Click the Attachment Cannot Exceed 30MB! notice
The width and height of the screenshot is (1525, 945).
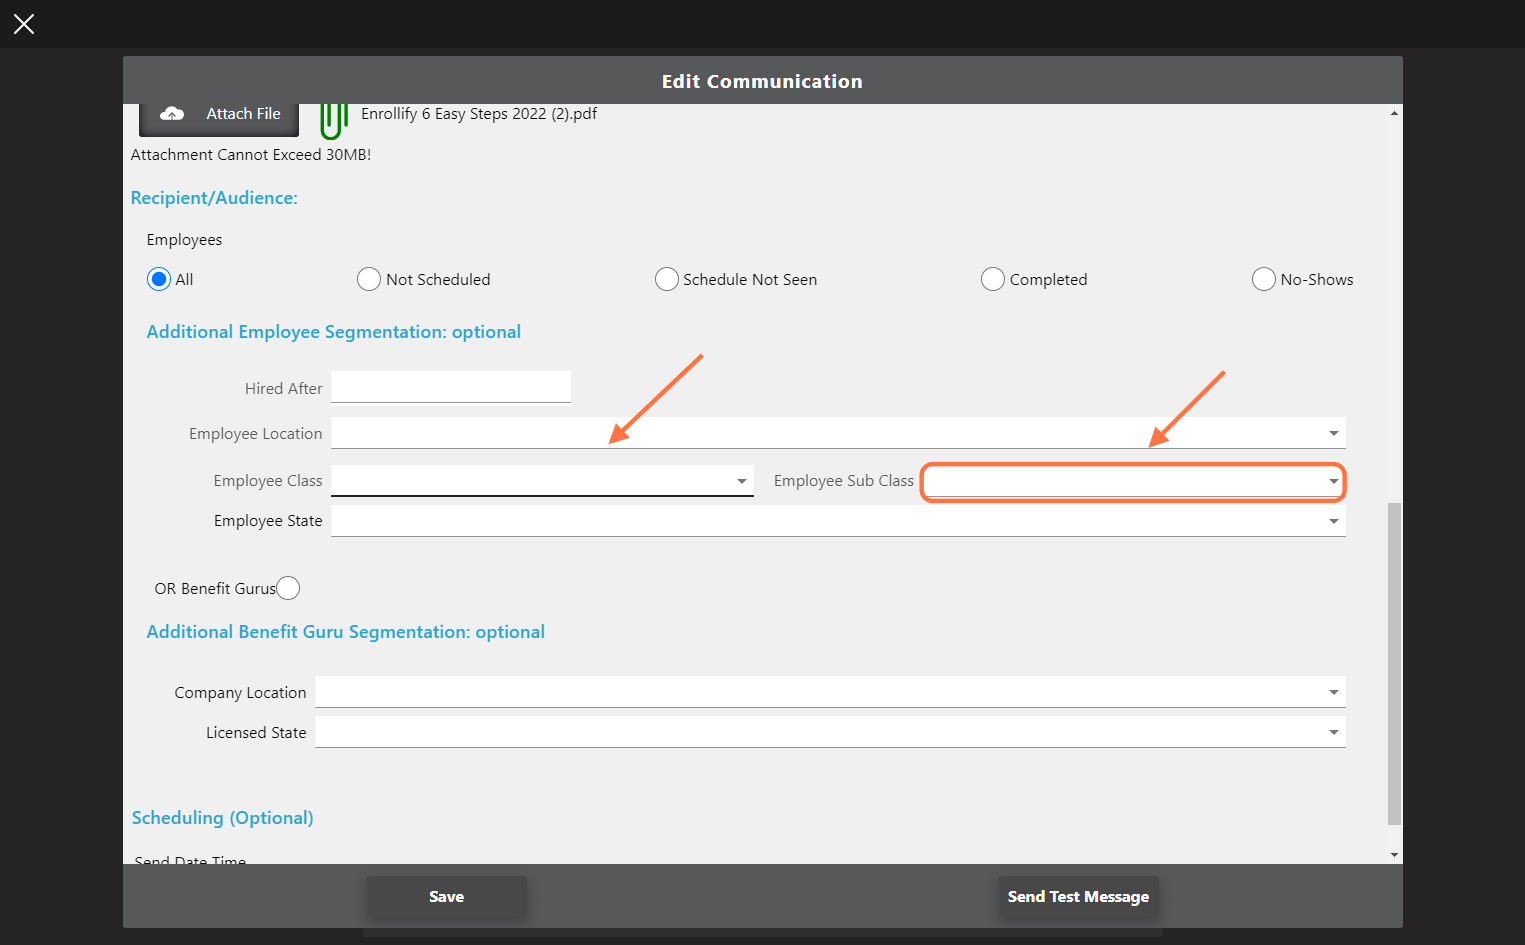[251, 155]
